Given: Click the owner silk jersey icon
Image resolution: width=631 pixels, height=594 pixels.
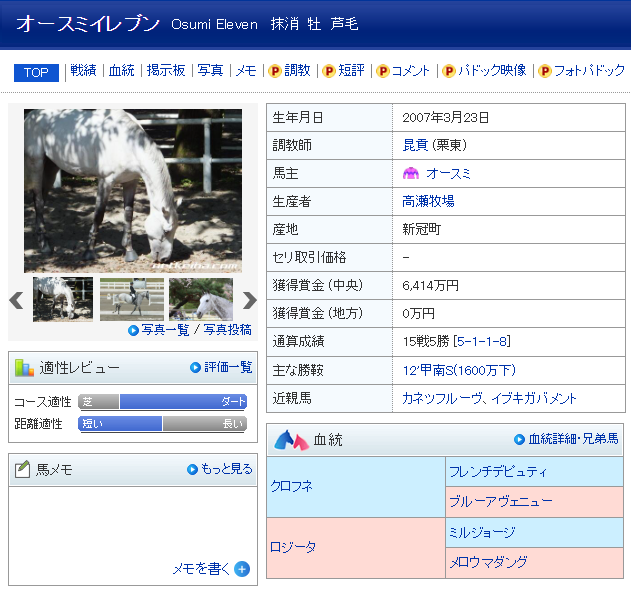Looking at the screenshot, I should coord(410,173).
